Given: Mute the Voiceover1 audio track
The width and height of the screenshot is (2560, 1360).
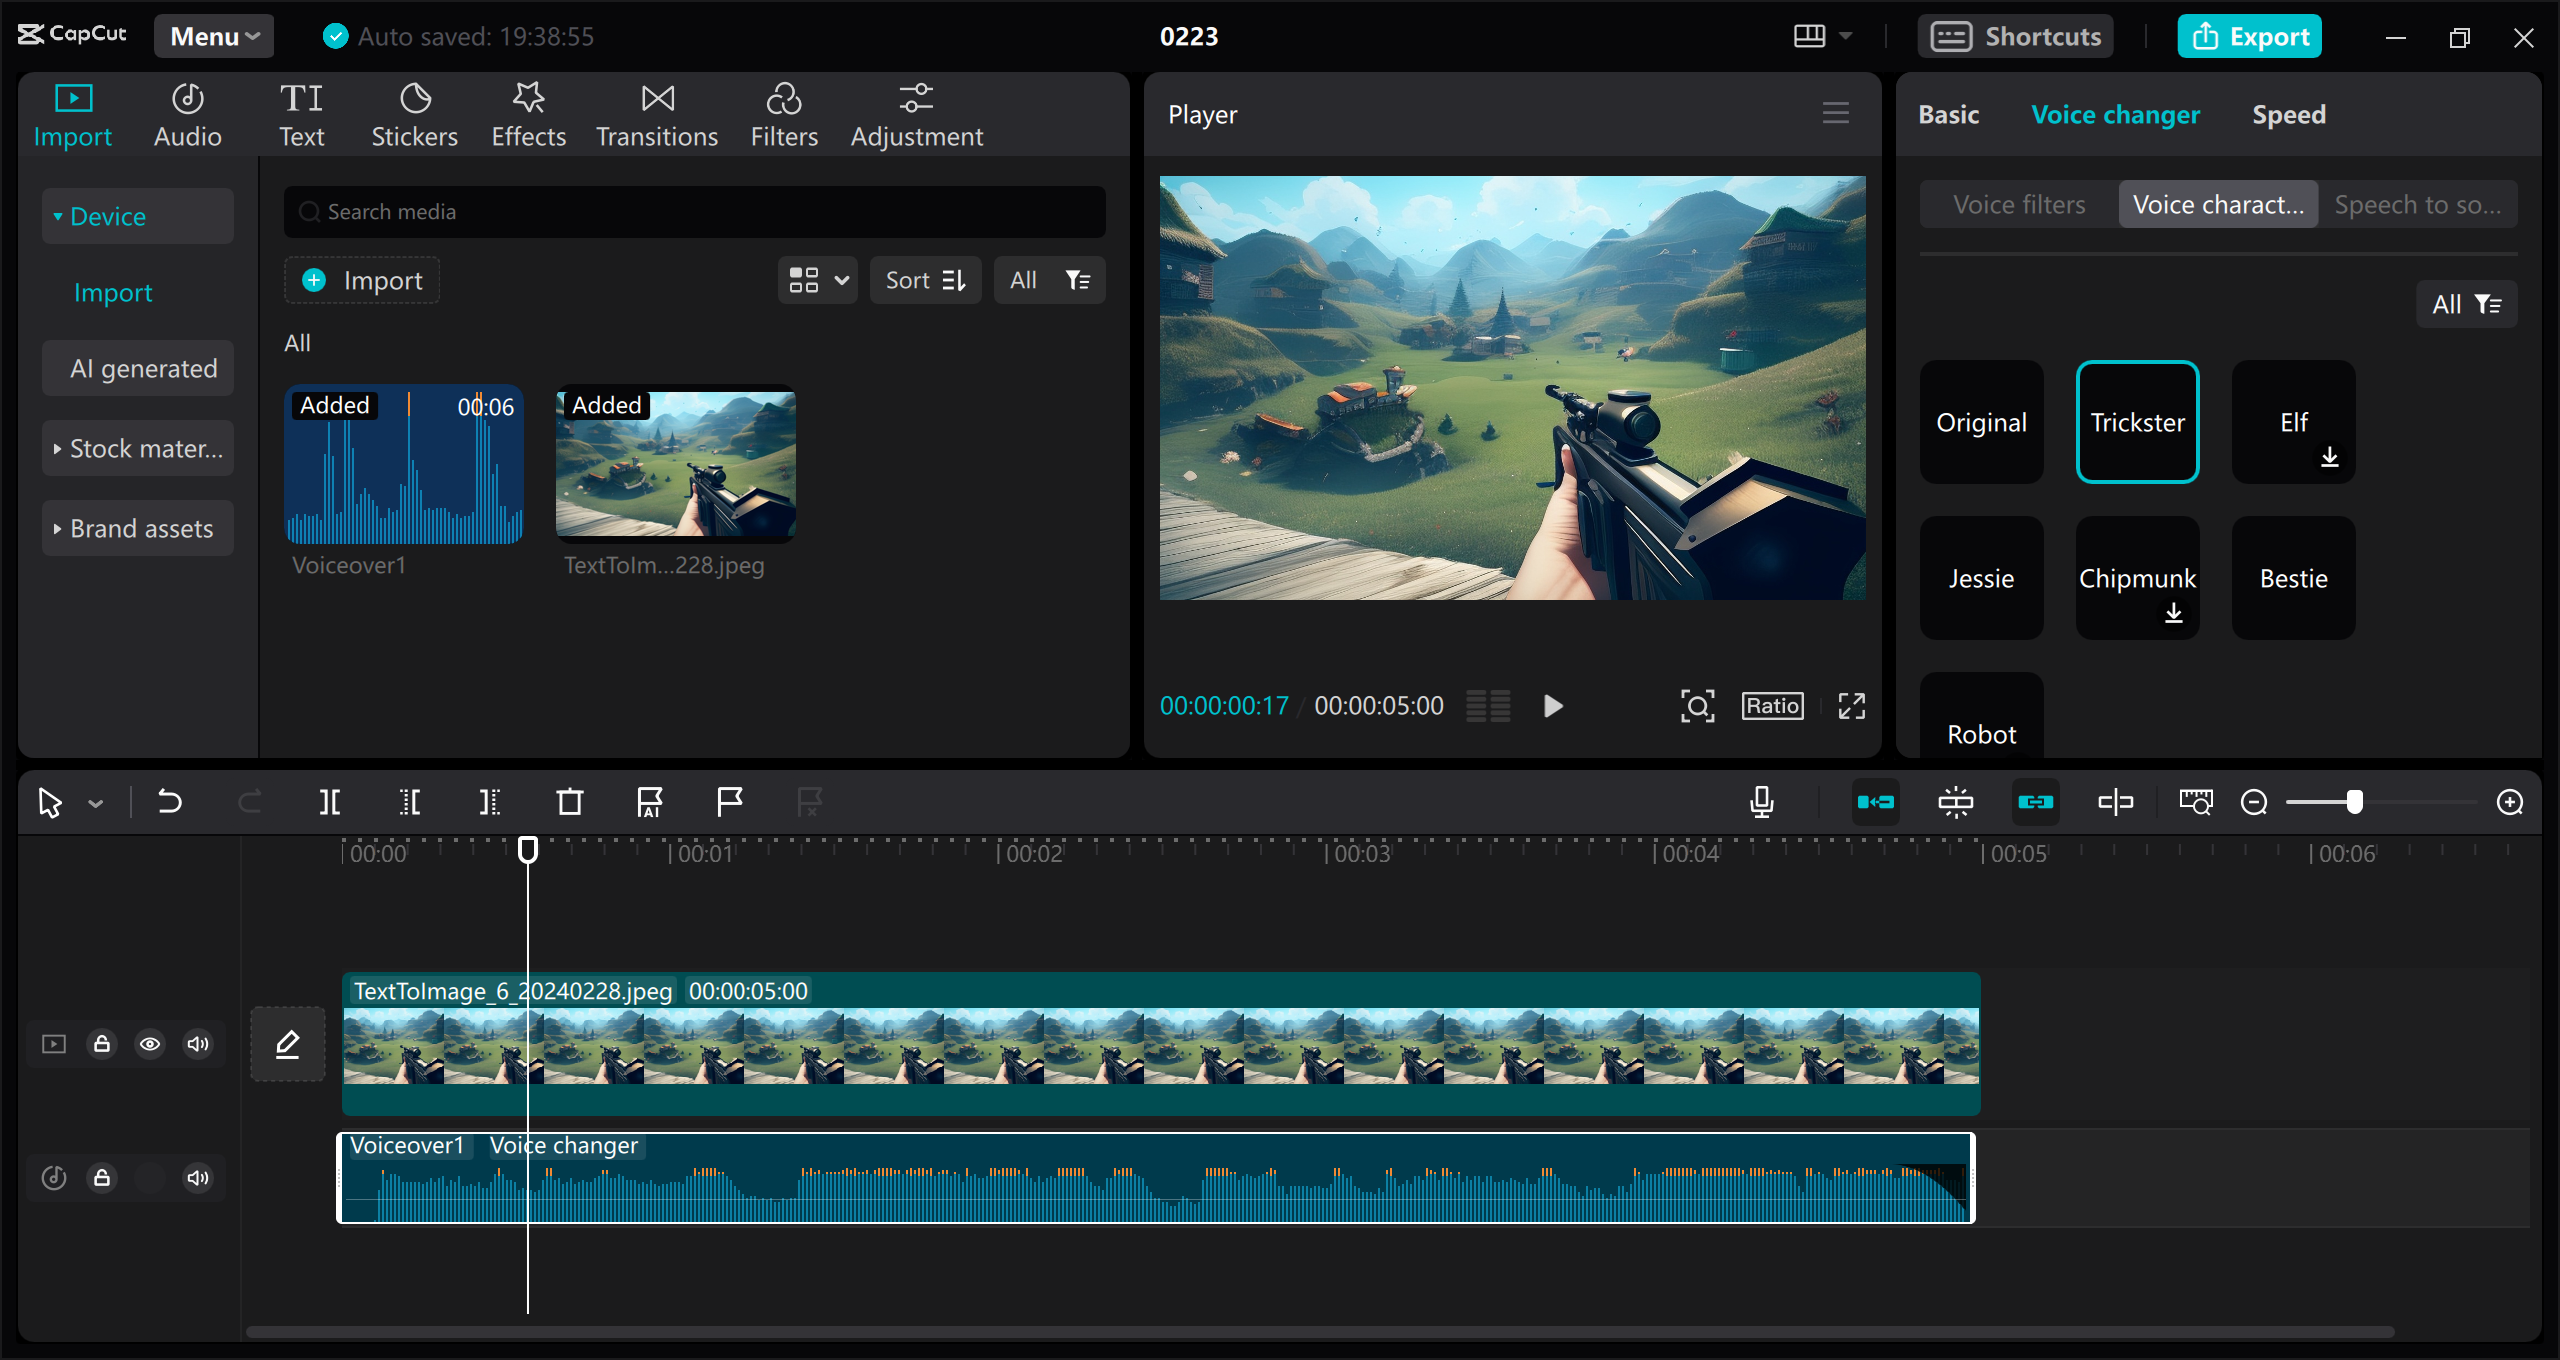Looking at the screenshot, I should [197, 1178].
